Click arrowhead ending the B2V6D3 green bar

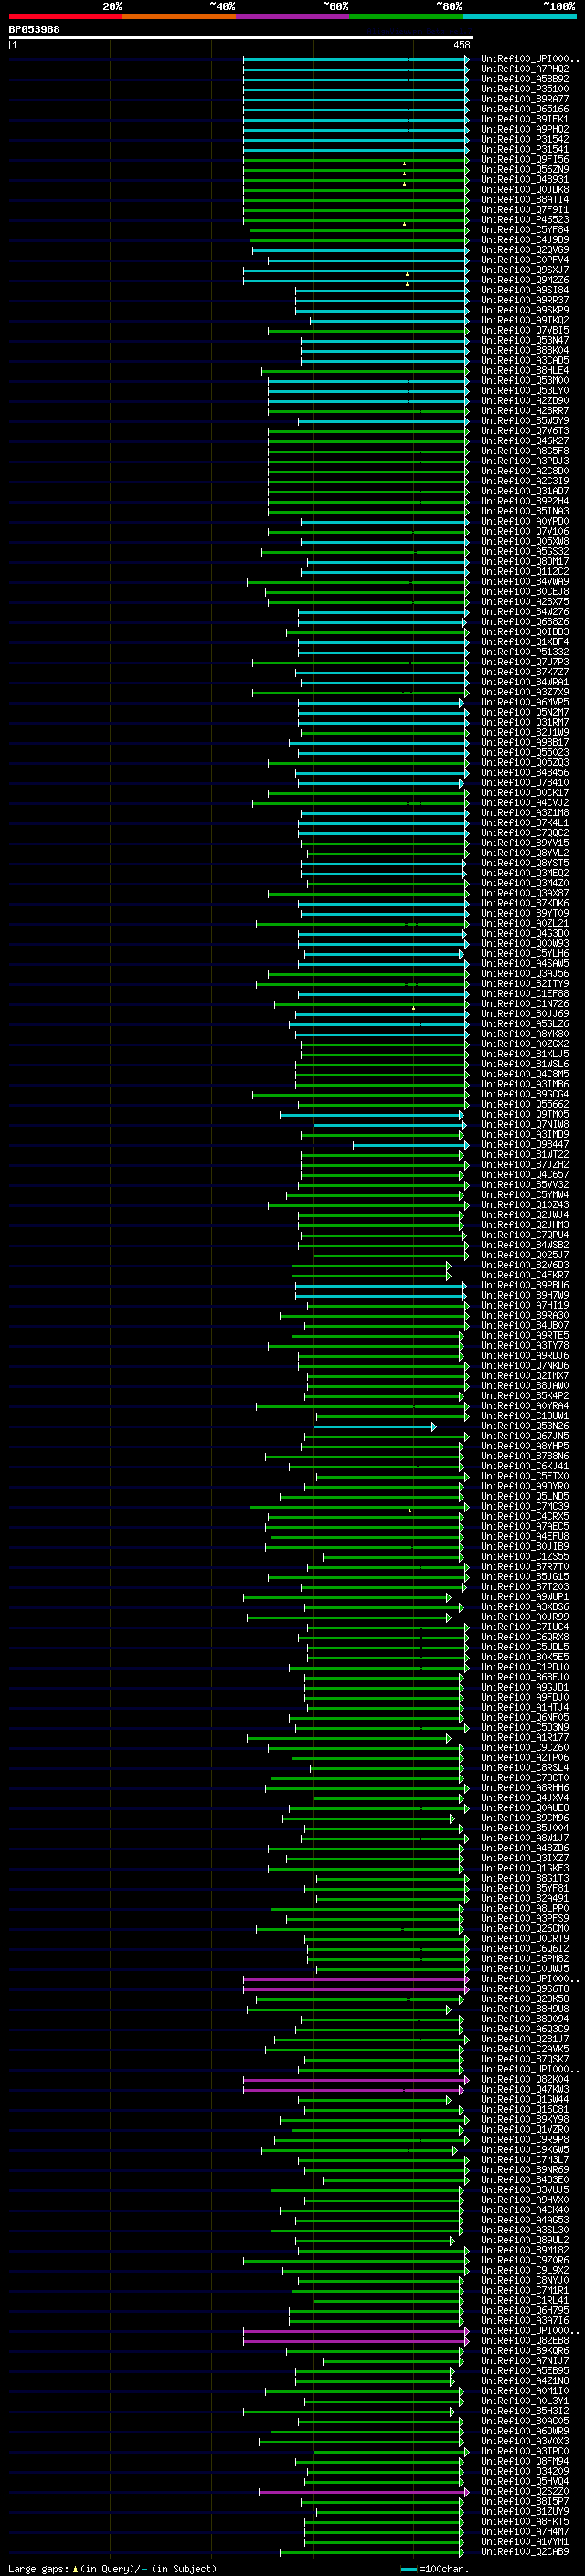448,1265
